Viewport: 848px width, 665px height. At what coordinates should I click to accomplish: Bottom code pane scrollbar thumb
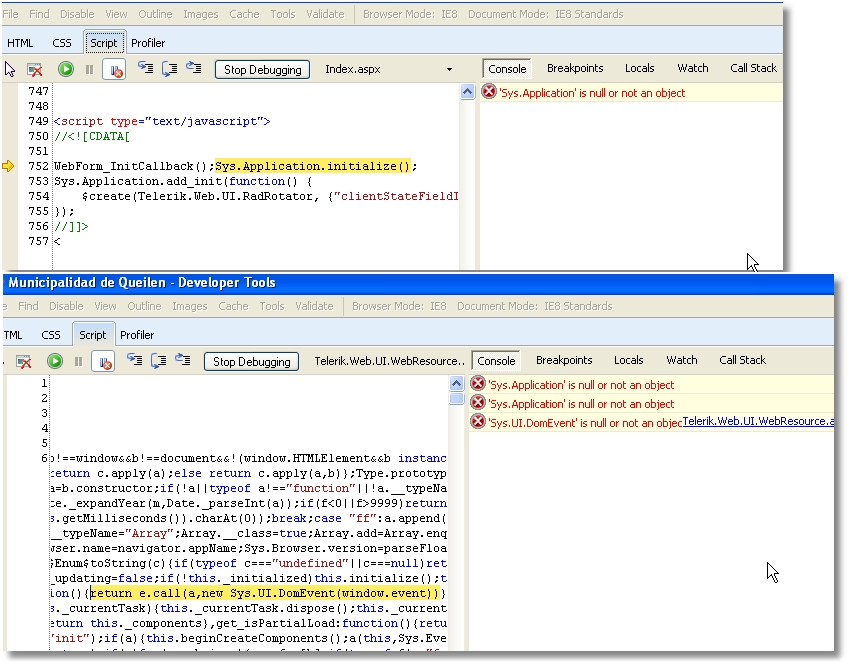[456, 398]
